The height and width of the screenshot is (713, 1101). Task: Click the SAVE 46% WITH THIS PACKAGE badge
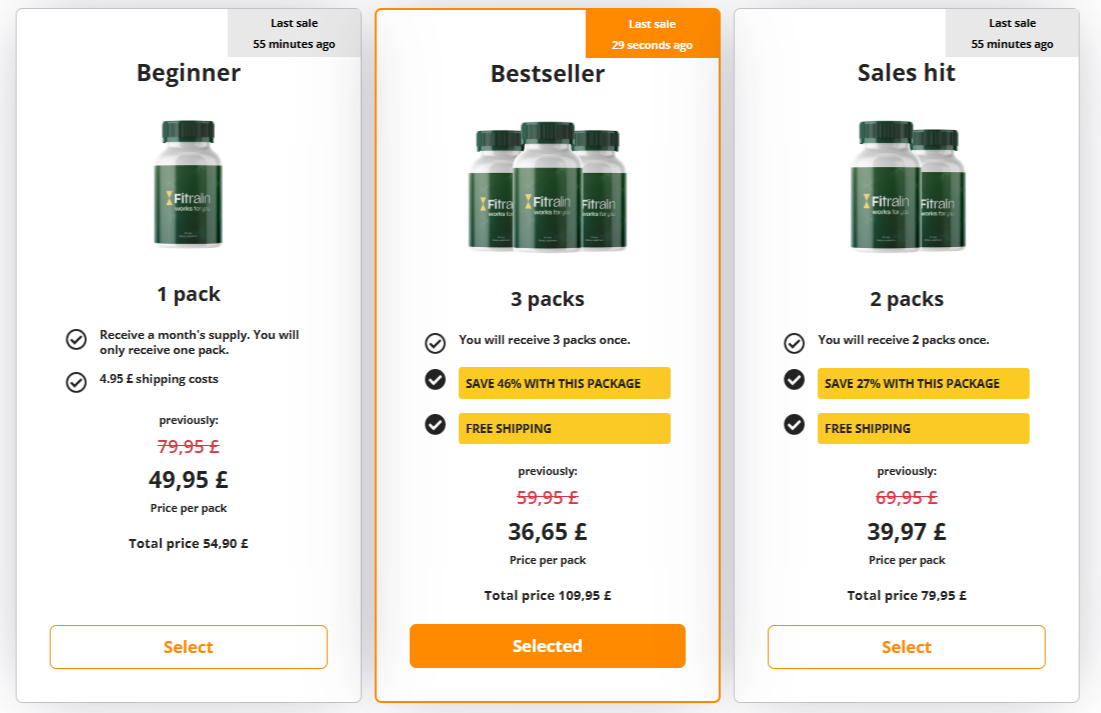pyautogui.click(x=564, y=382)
